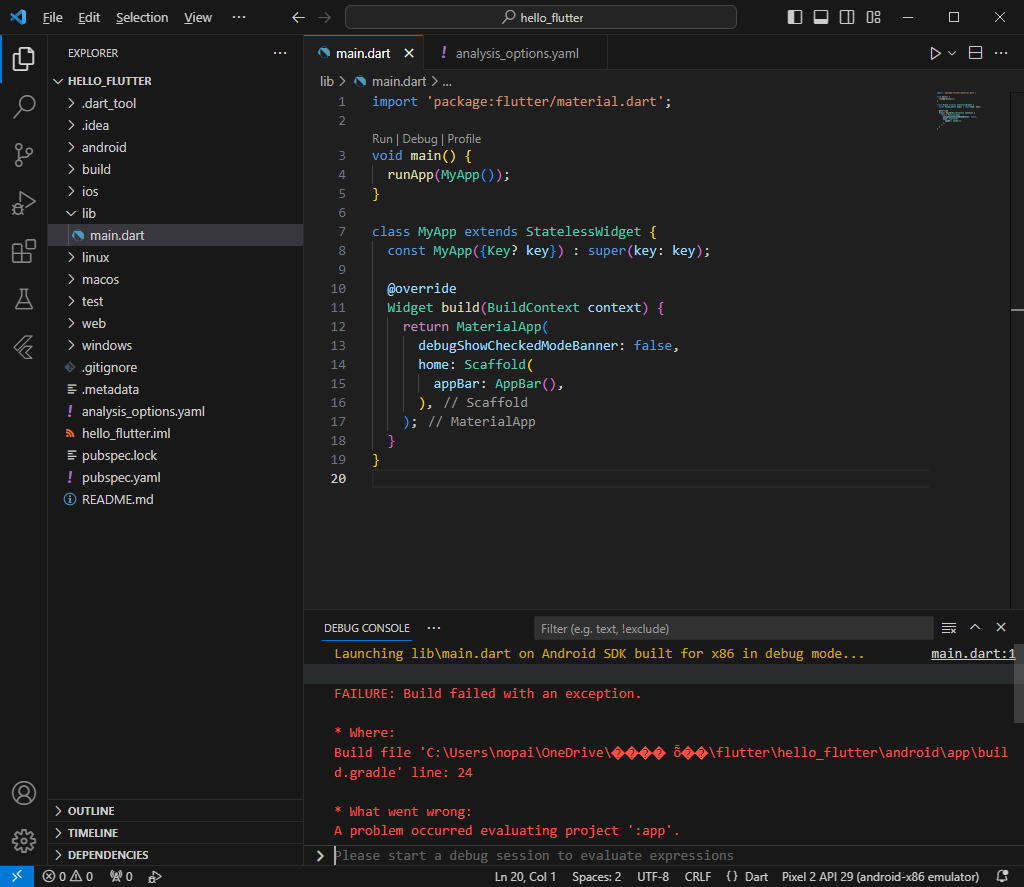Open the more menus ellipsis in title bar

point(239,18)
